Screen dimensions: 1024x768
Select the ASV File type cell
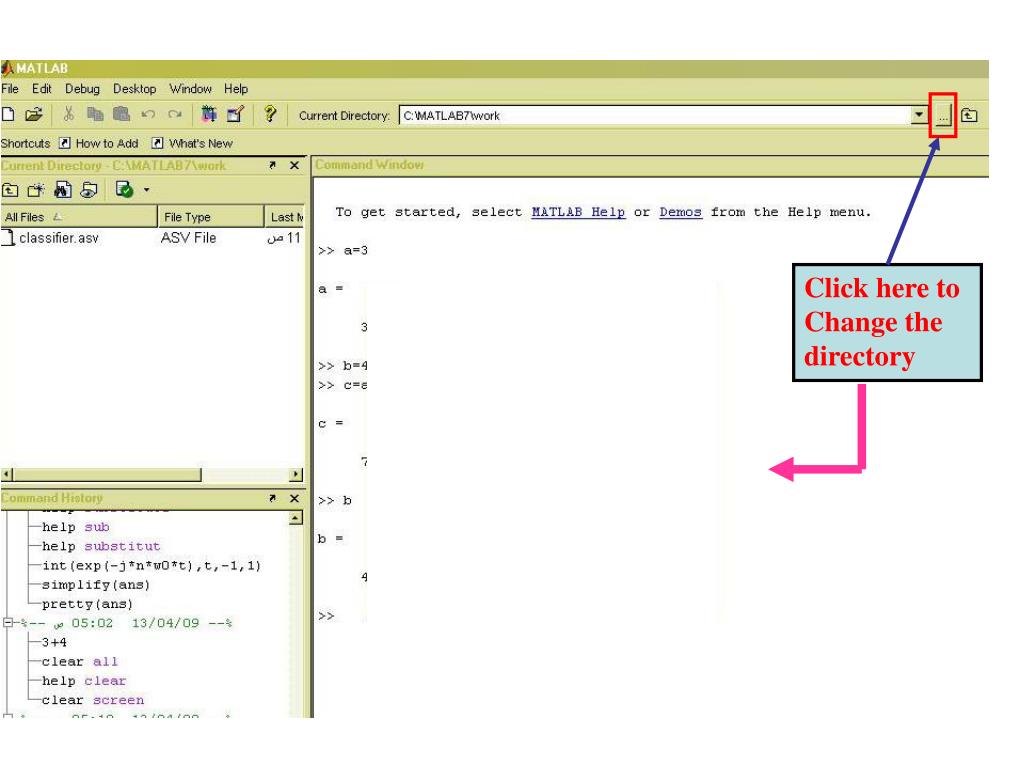(x=188, y=238)
